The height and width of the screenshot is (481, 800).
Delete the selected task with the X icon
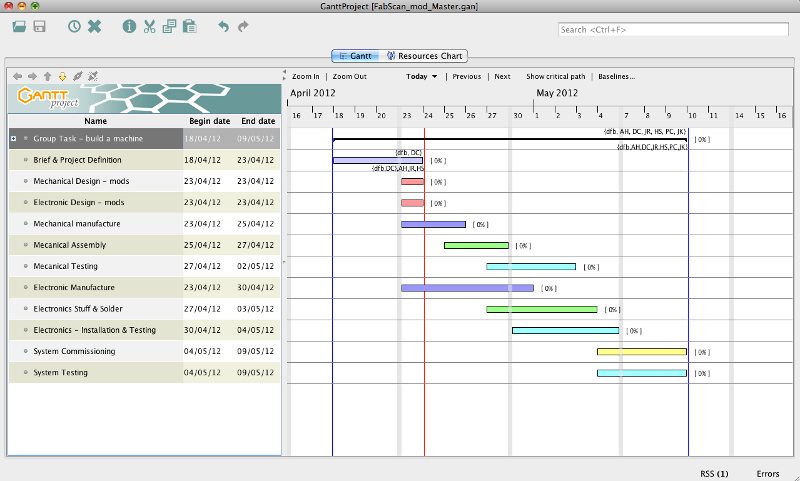tap(94, 26)
